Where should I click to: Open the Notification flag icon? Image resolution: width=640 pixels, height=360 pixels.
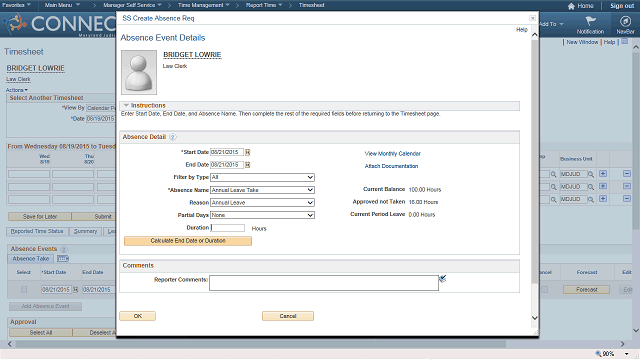[590, 21]
